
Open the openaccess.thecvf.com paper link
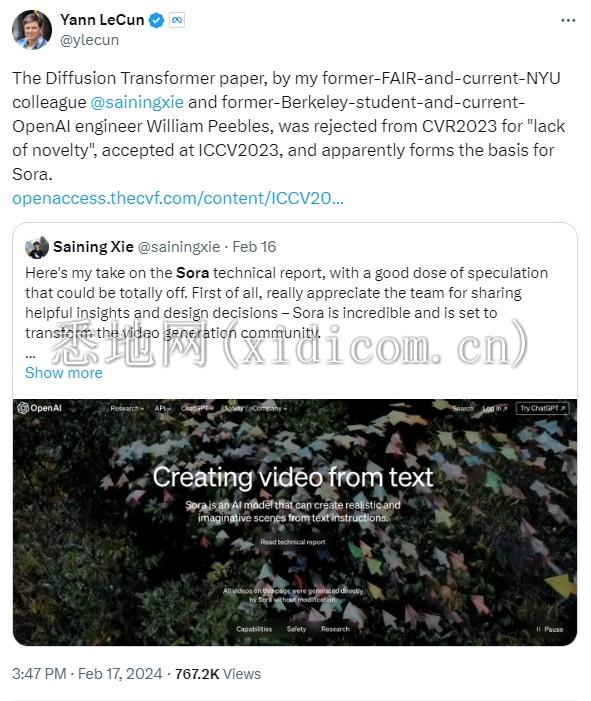tap(177, 198)
